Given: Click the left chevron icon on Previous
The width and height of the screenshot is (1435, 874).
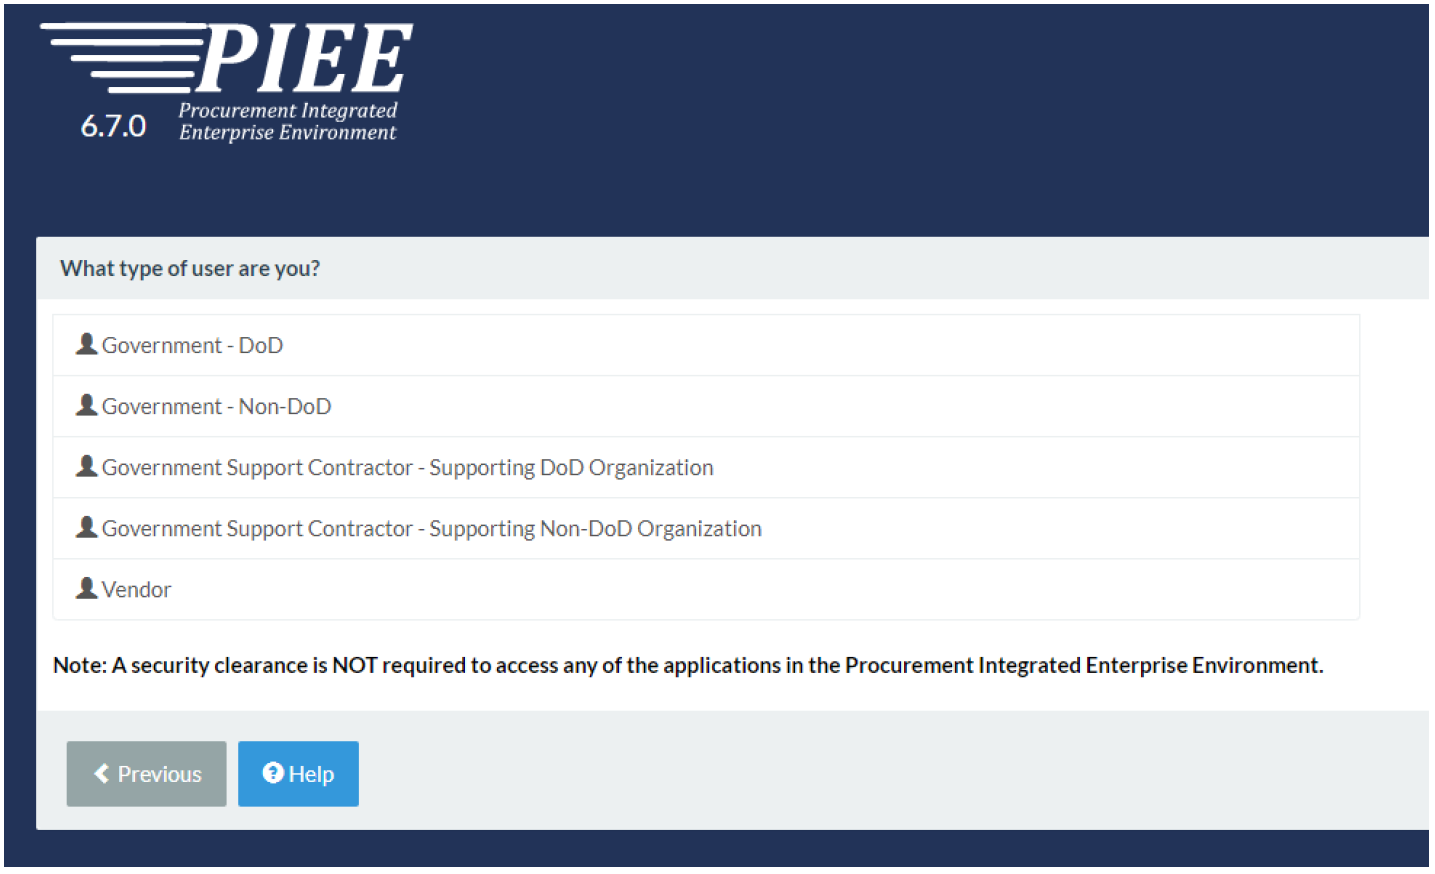Looking at the screenshot, I should click(101, 773).
